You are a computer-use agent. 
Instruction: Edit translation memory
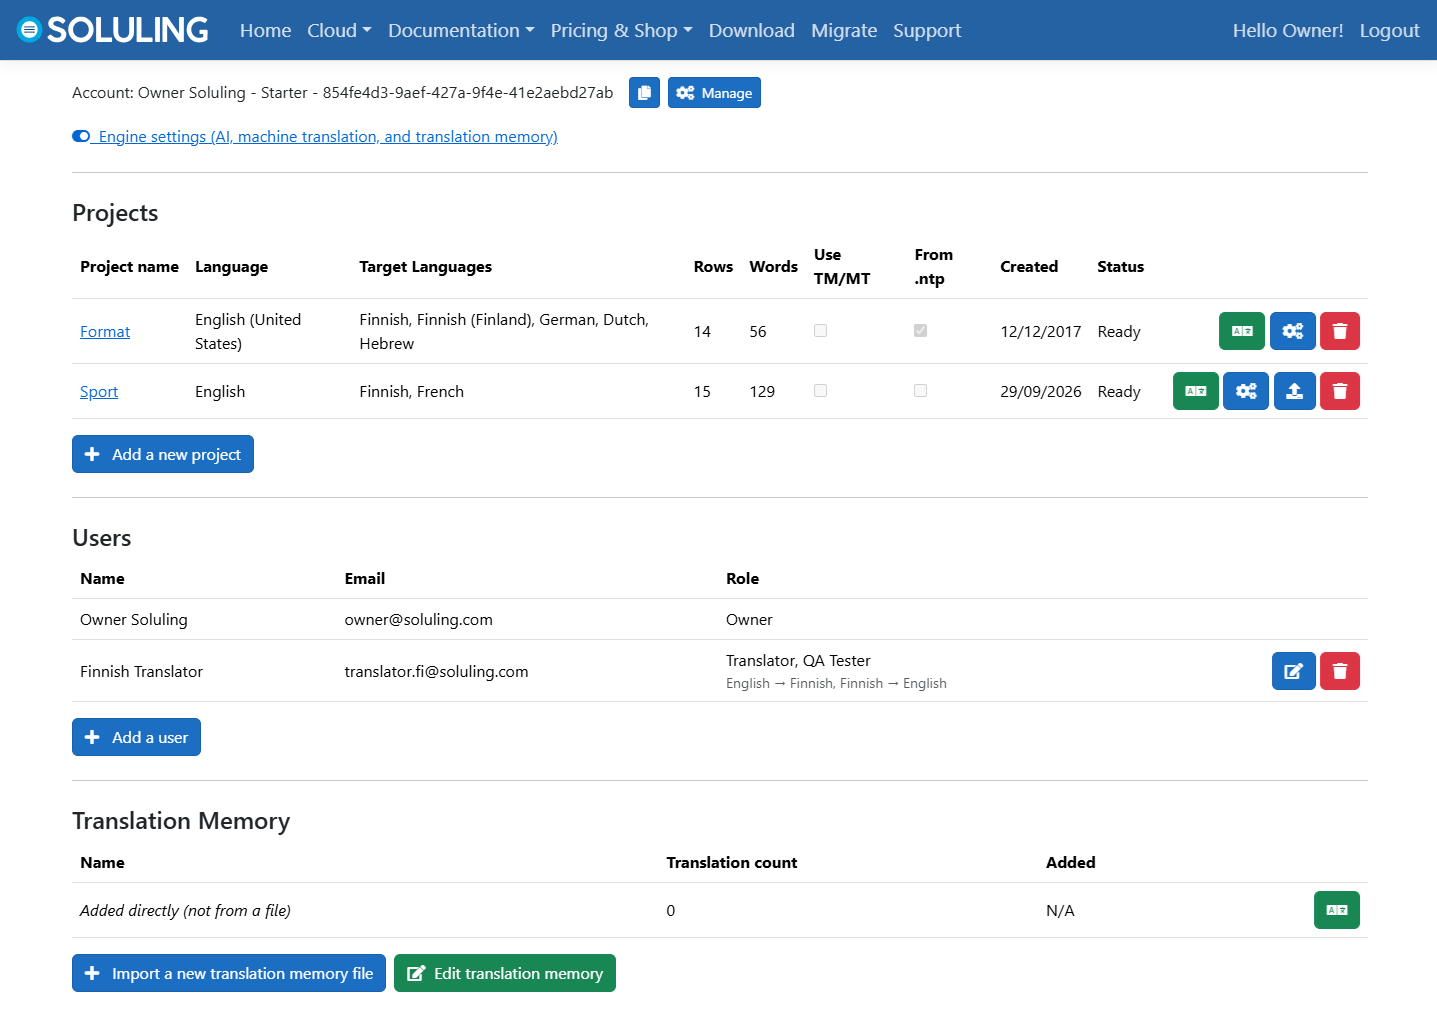pyautogui.click(x=505, y=973)
